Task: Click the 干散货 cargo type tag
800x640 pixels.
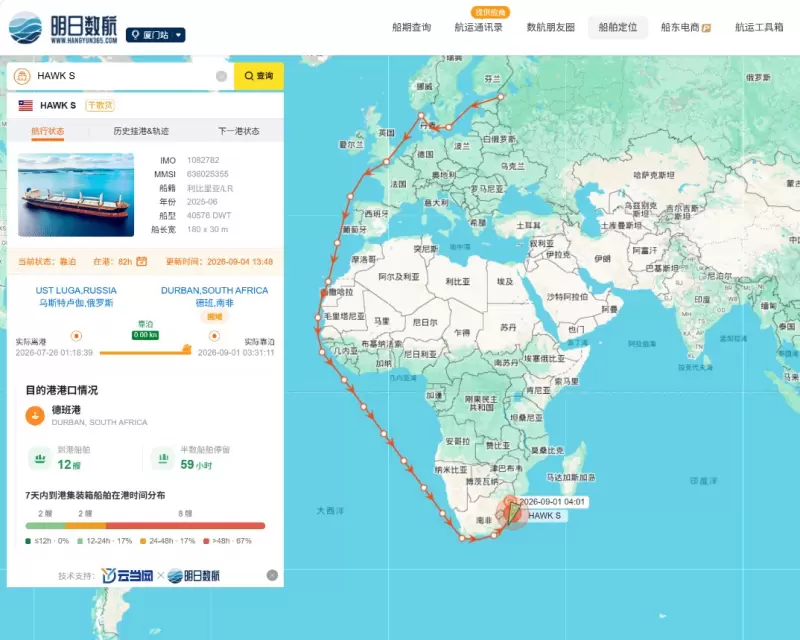Action: pyautogui.click(x=100, y=105)
